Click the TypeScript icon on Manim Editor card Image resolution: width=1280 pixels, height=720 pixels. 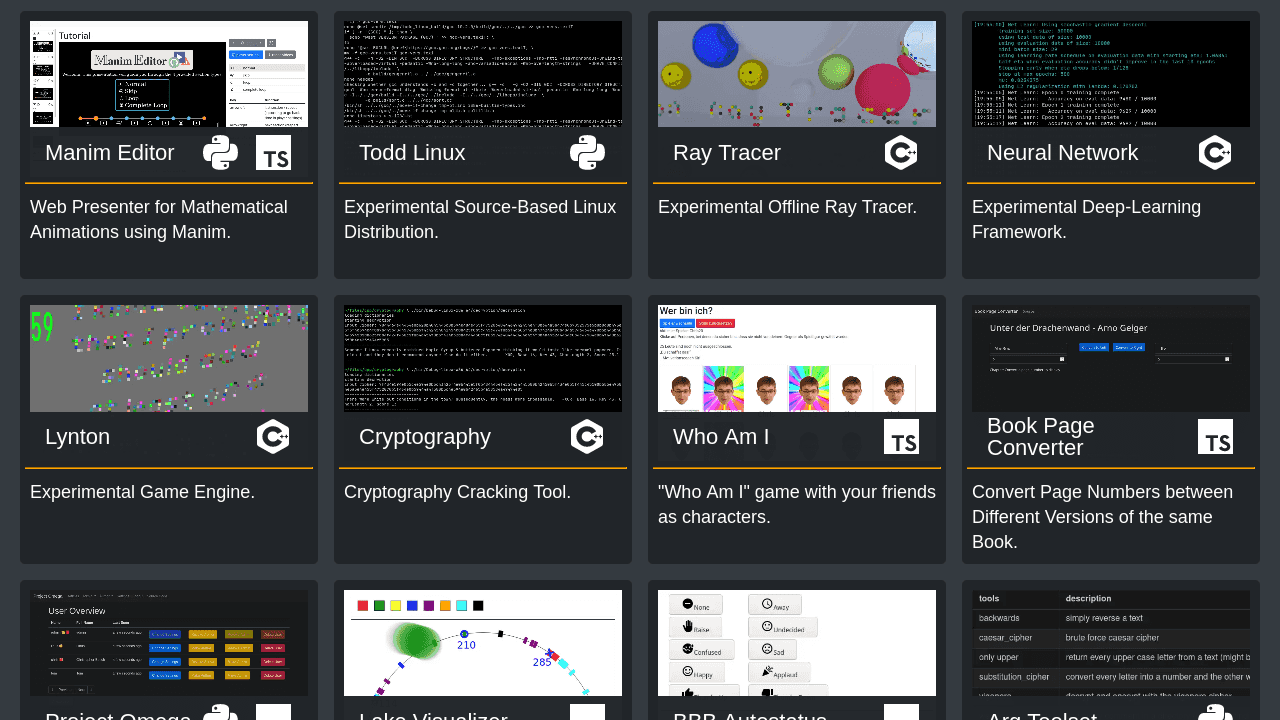pos(273,153)
